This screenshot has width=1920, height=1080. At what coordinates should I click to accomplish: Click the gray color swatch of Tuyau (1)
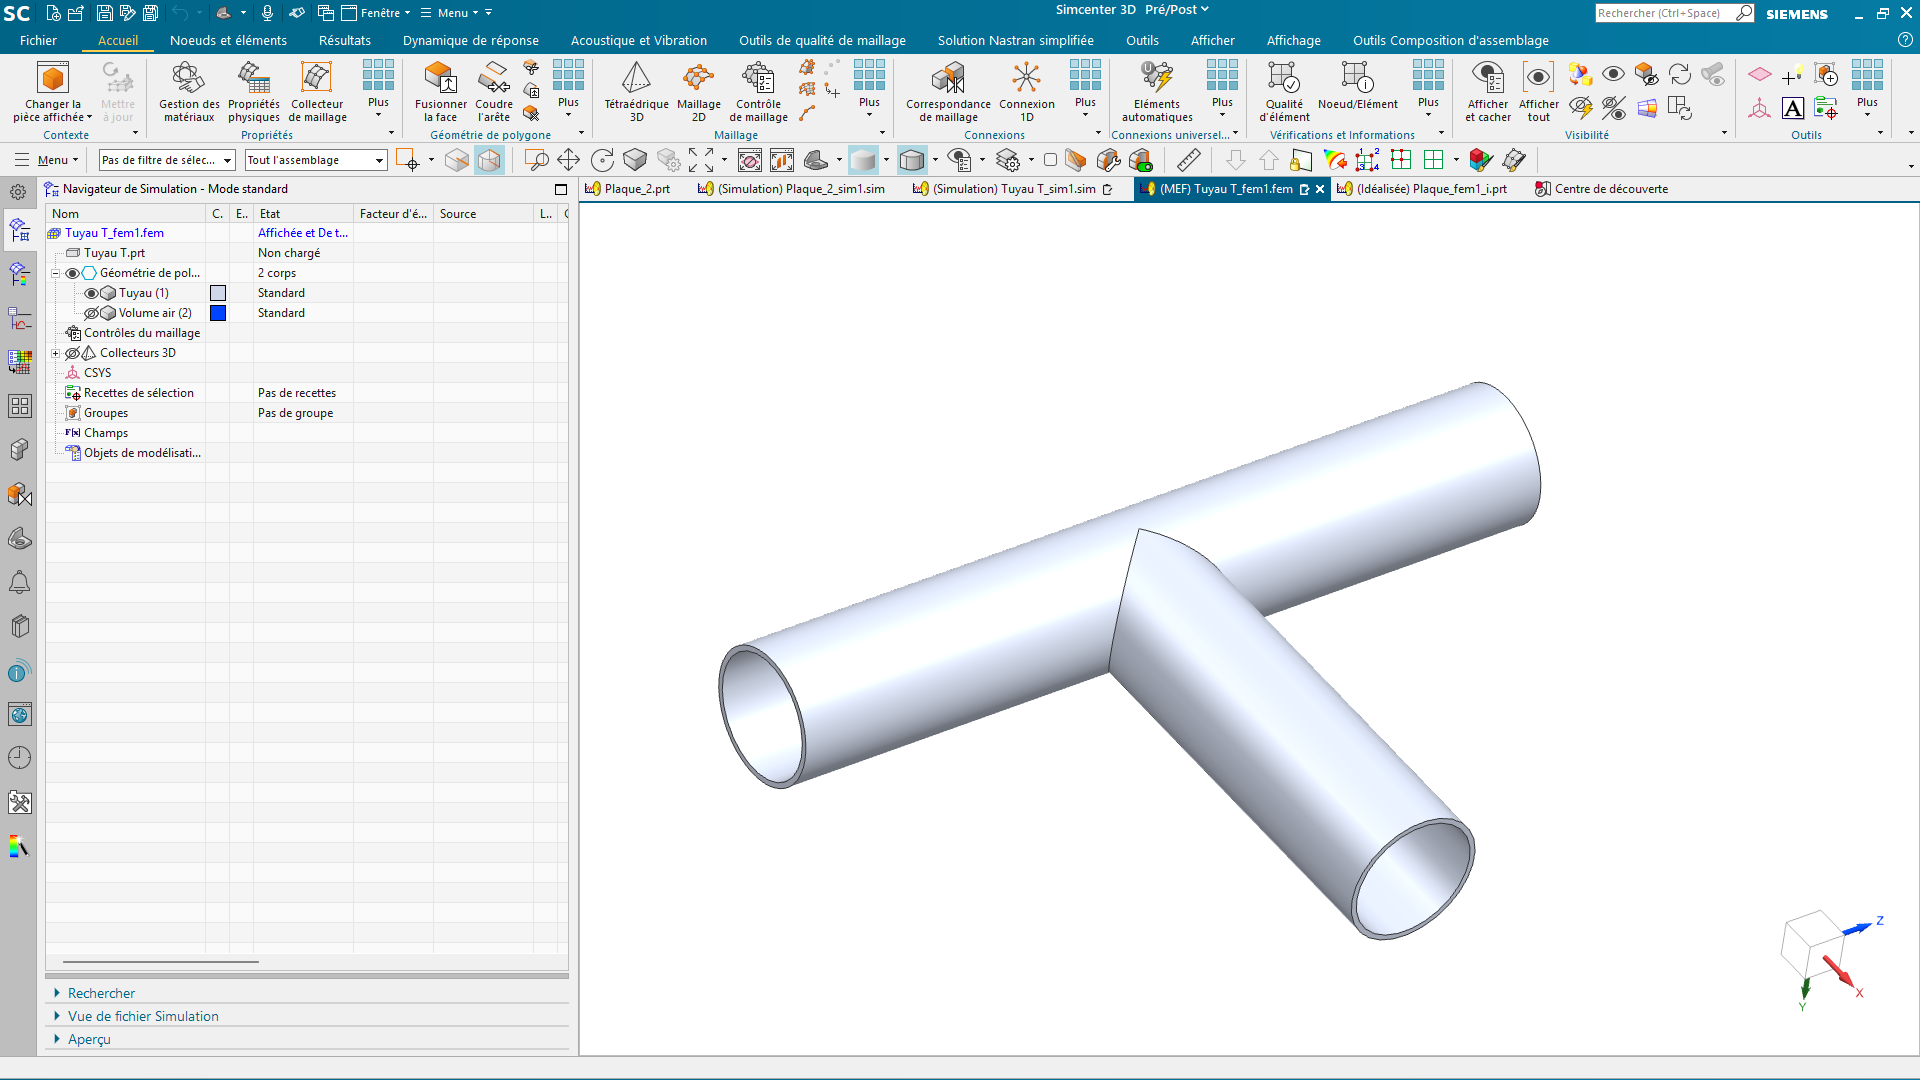point(218,293)
